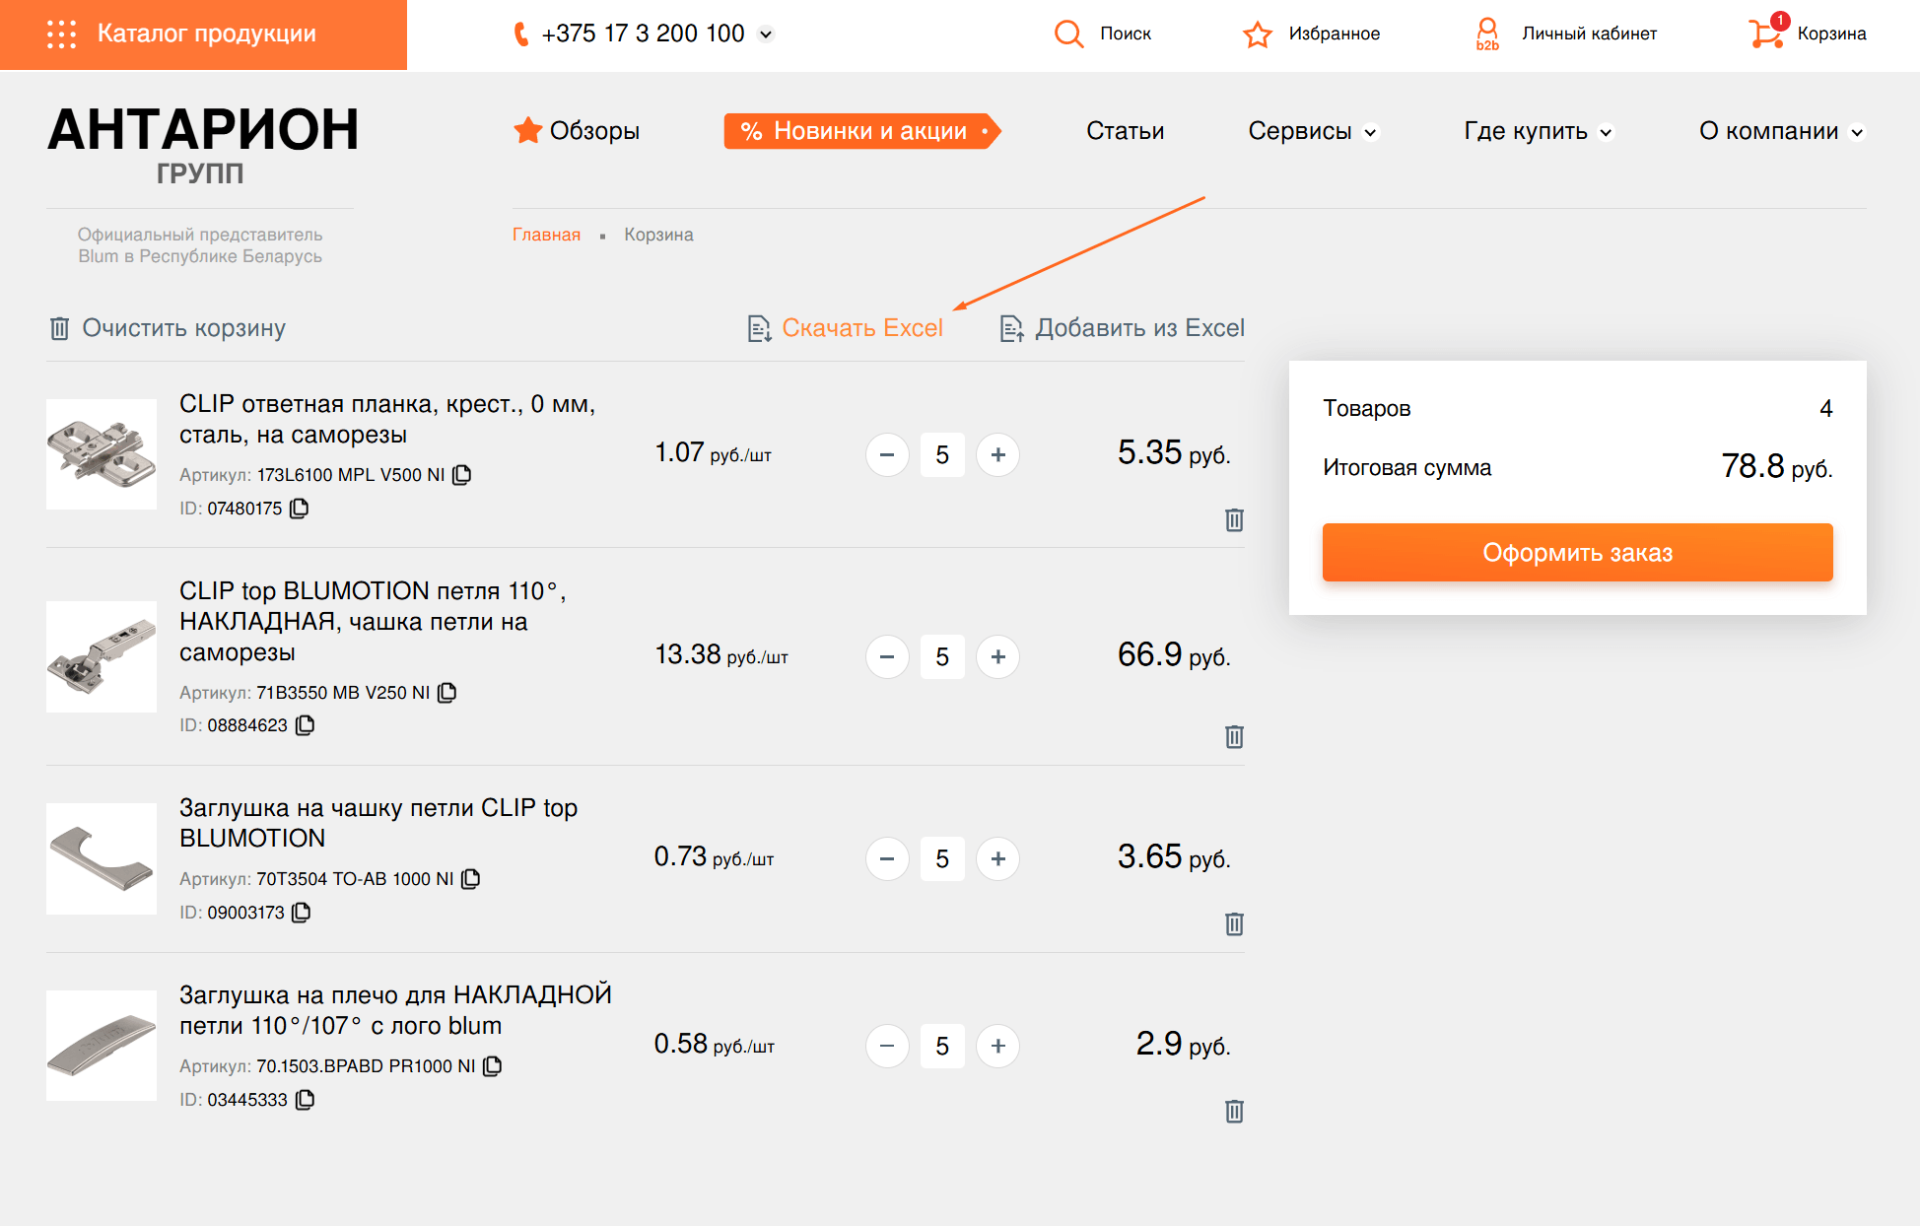Viewport: 1920px width, 1226px height.
Task: Decrease quantity of CLIP top BLUMOTION петля
Action: click(887, 657)
